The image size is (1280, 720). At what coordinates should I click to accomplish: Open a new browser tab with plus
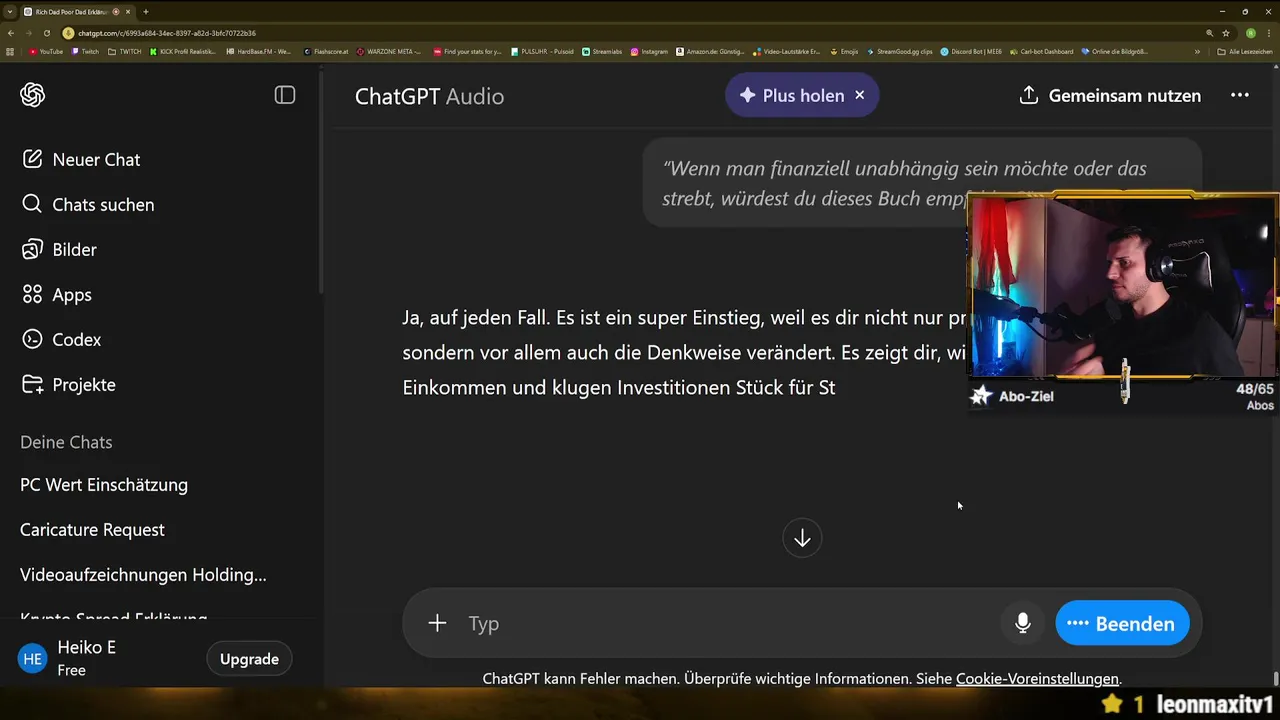145,11
